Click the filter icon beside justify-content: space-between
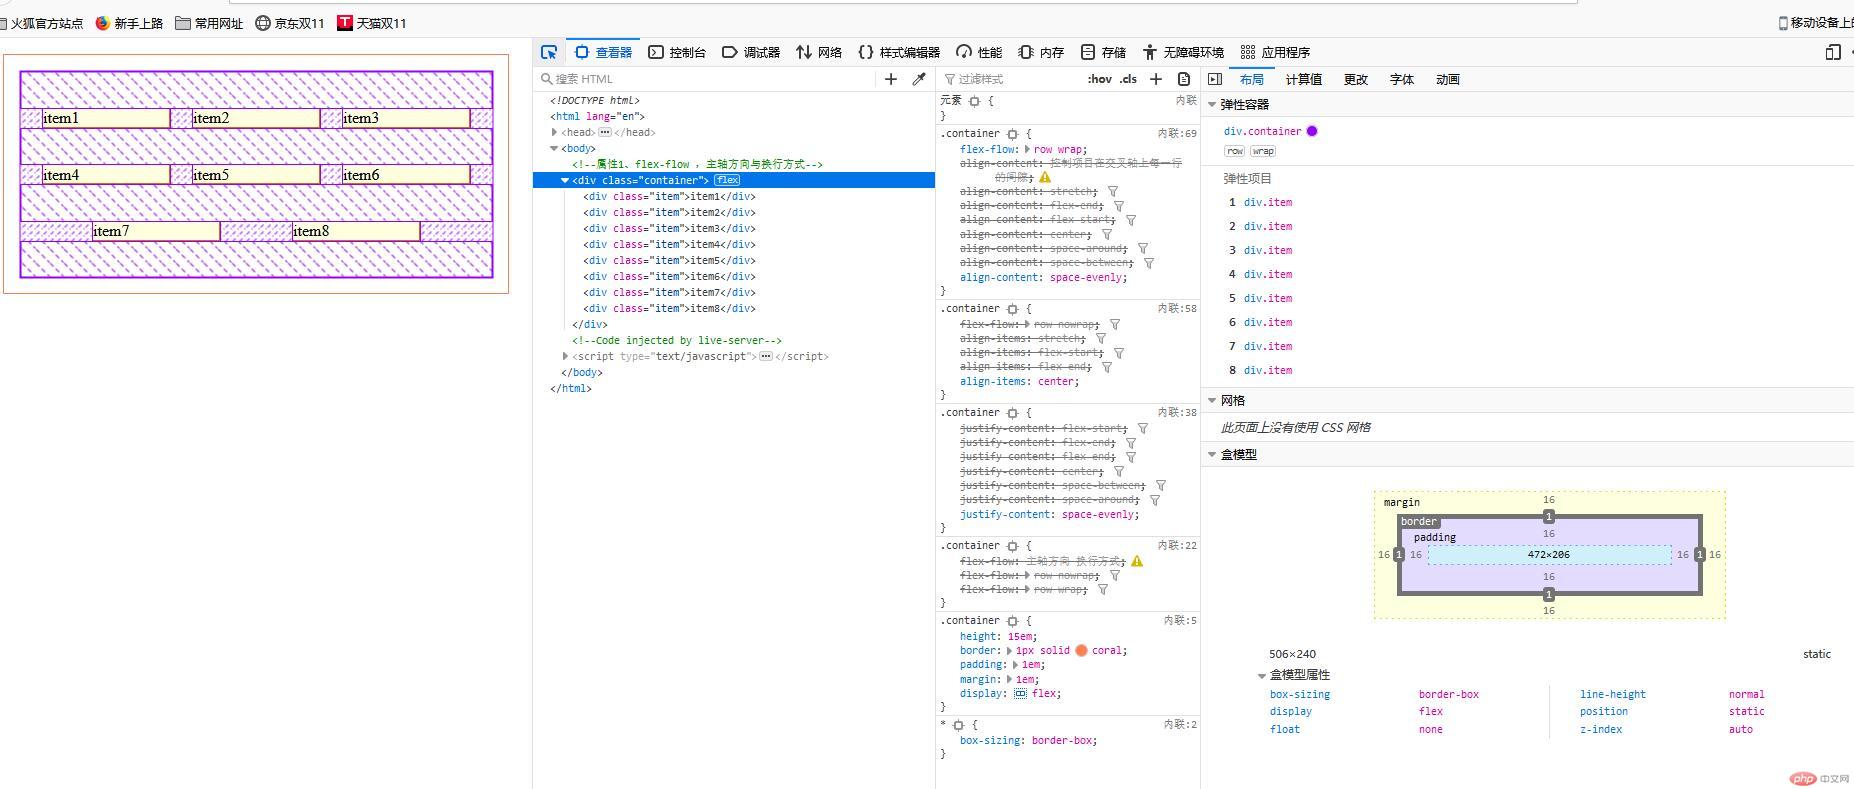This screenshot has width=1854, height=789. pos(1161,485)
